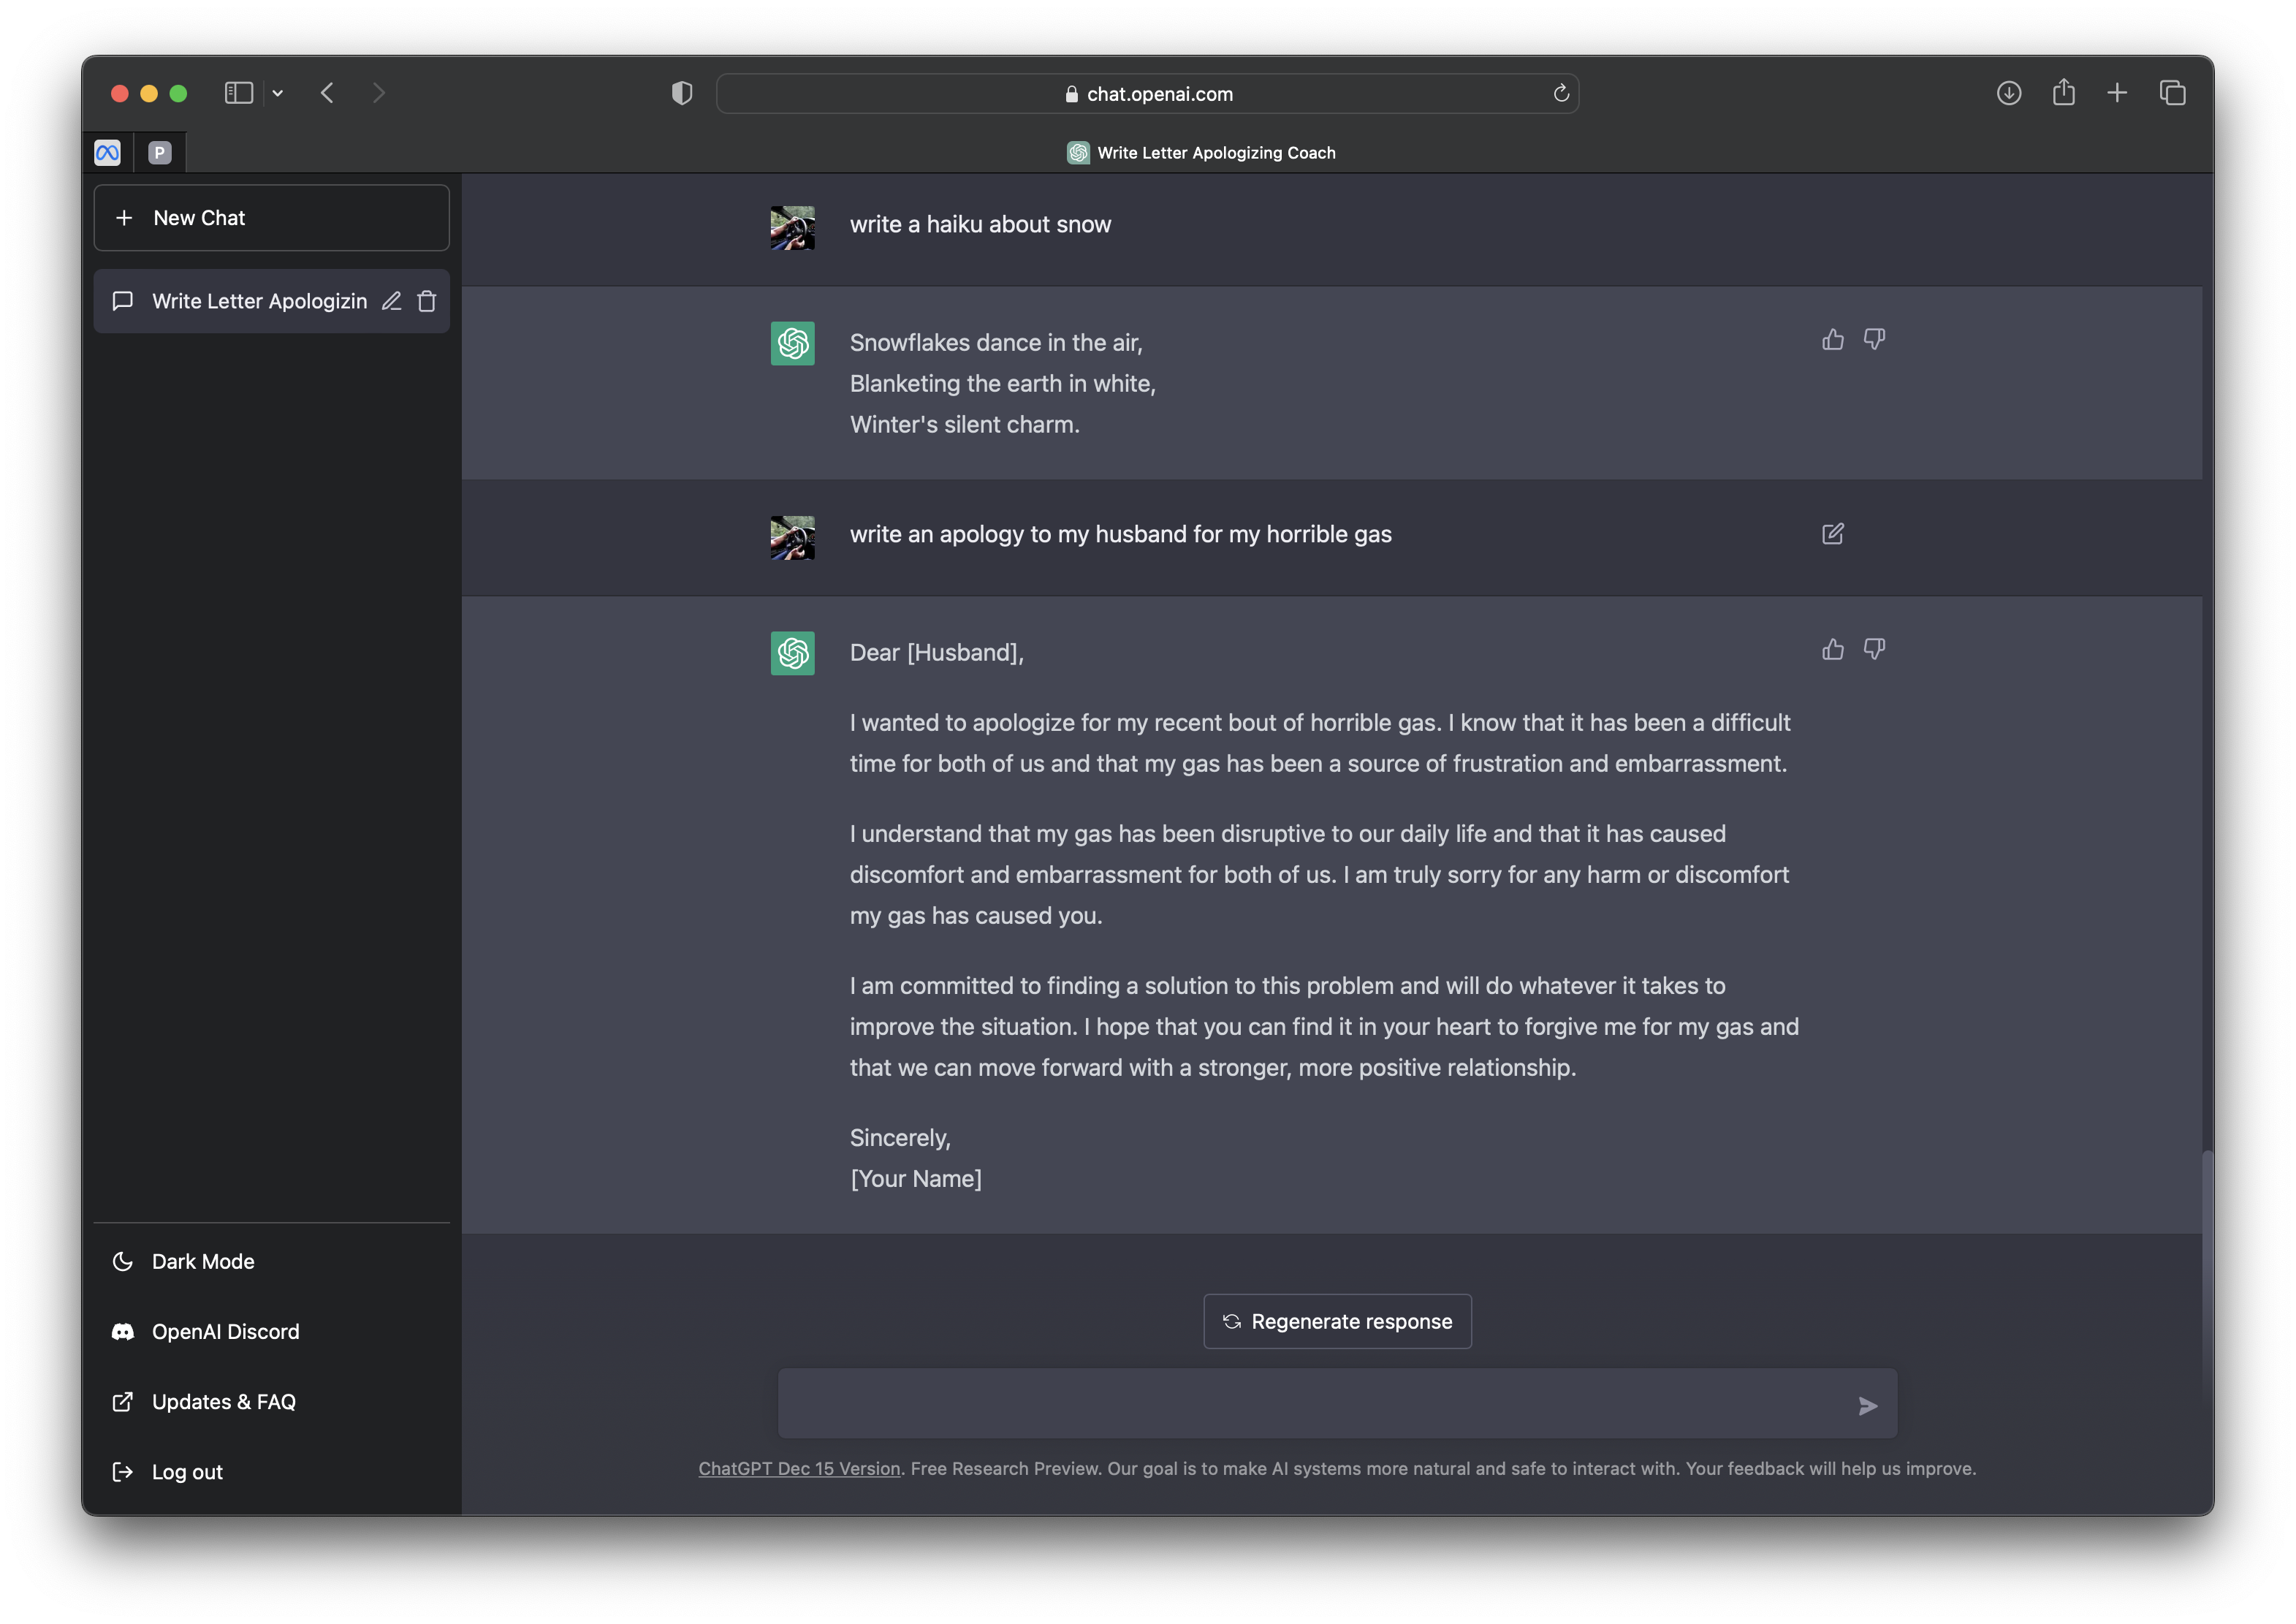Delete the Write Letter Apologizing chat
Screen dimensions: 2296x1624
pos(427,301)
